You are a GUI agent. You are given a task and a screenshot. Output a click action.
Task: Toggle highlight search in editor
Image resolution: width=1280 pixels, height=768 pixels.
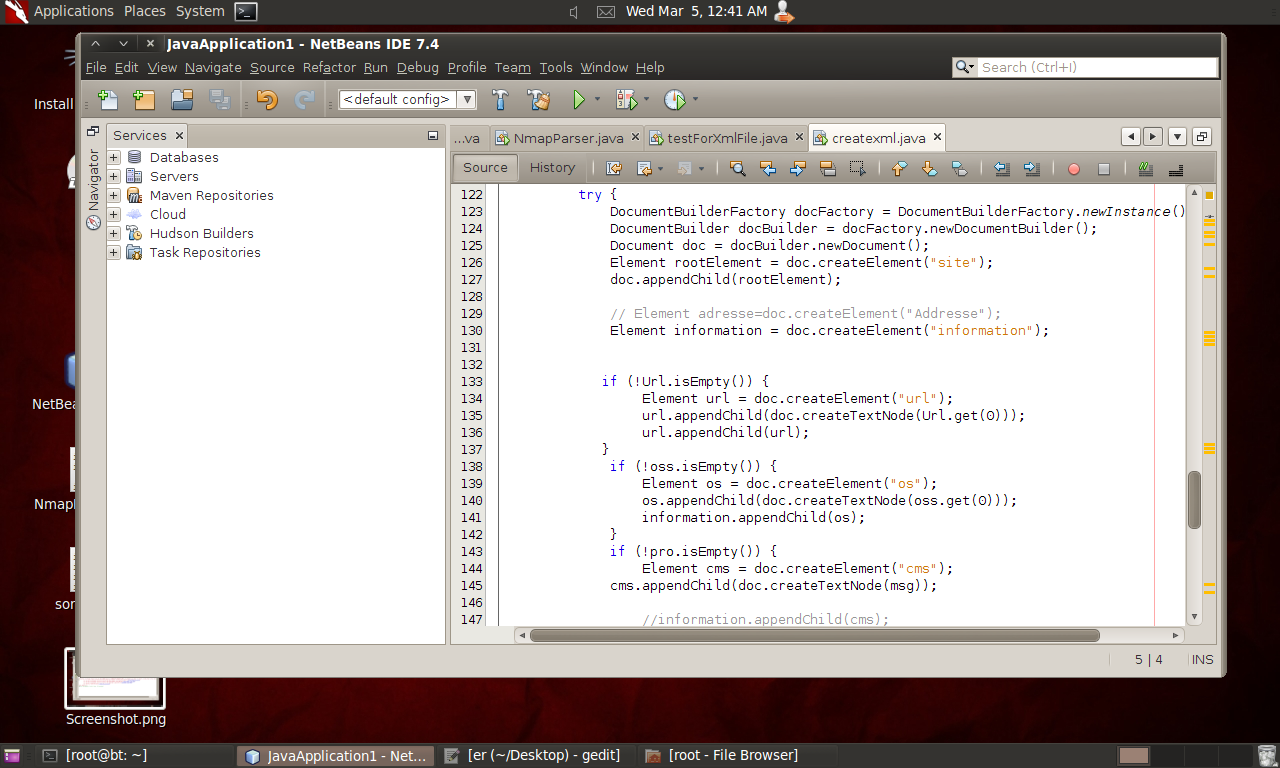tap(828, 168)
